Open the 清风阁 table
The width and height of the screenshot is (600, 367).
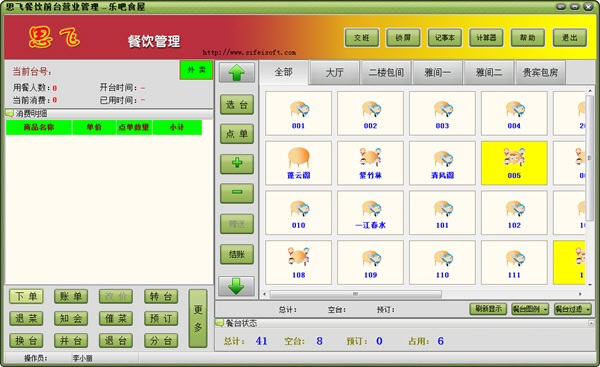(x=442, y=163)
